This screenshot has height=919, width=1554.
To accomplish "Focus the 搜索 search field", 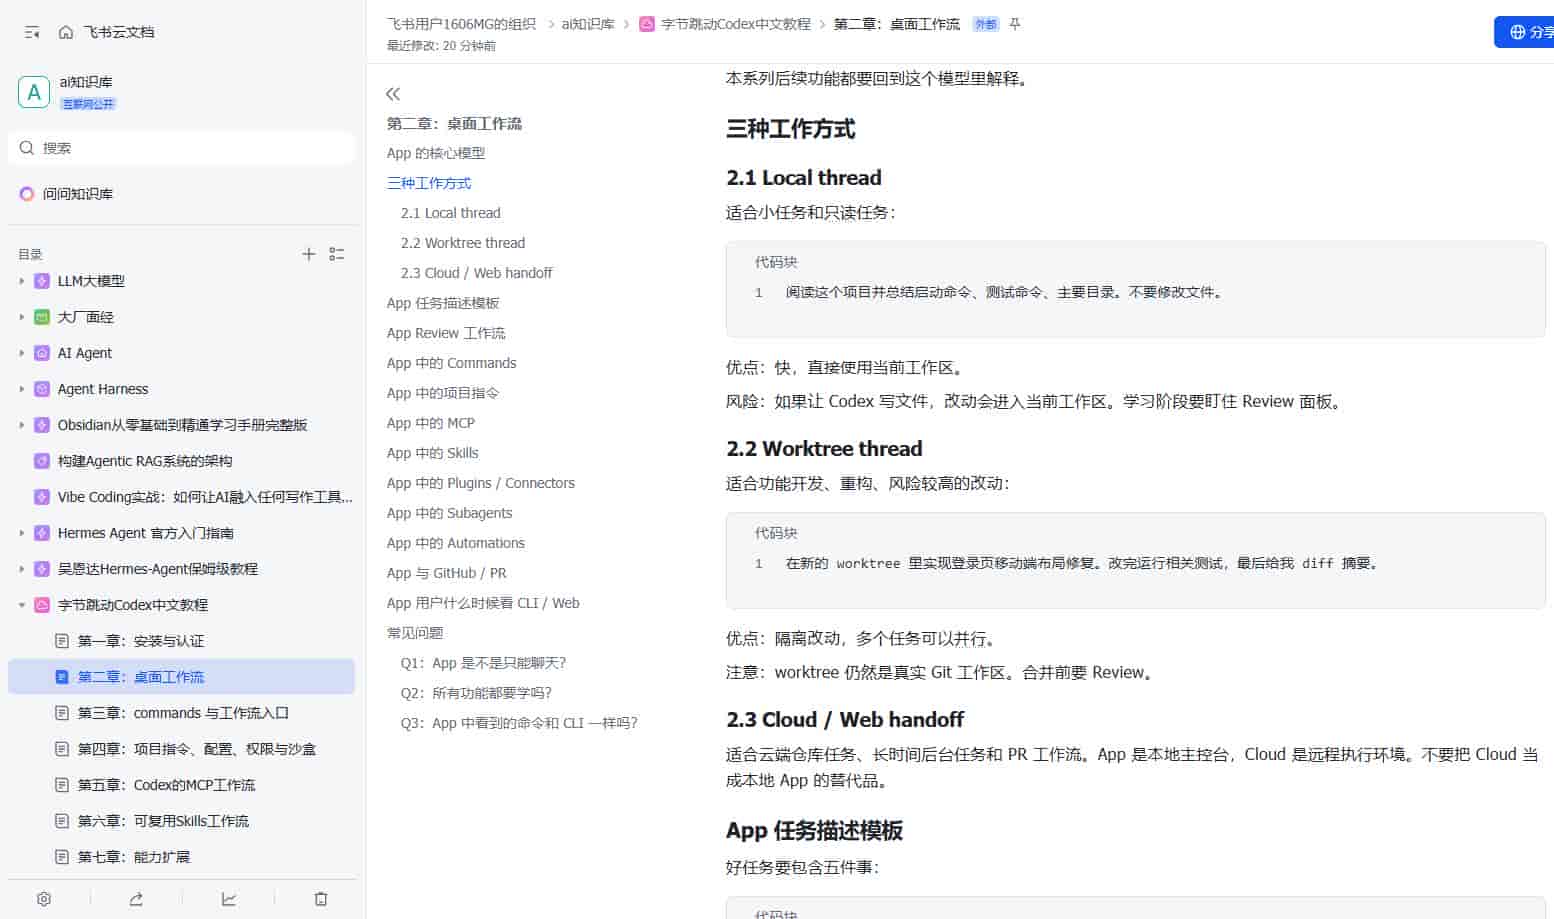I will click(x=182, y=148).
